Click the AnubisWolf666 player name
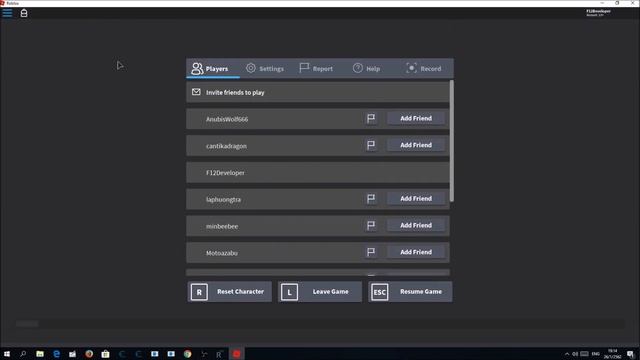The image size is (640, 360). (x=227, y=119)
